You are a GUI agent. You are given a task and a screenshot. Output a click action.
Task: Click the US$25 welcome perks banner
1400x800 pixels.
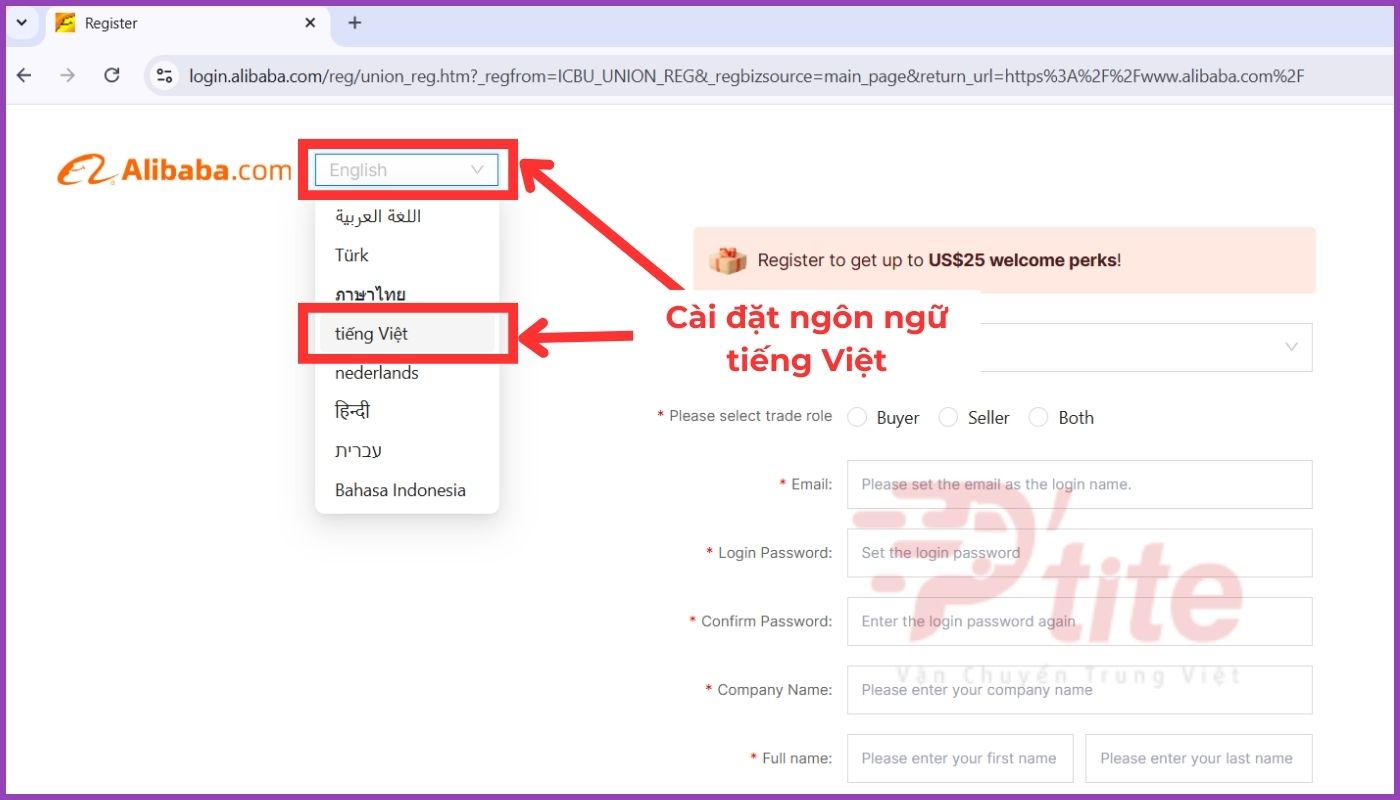point(1004,260)
